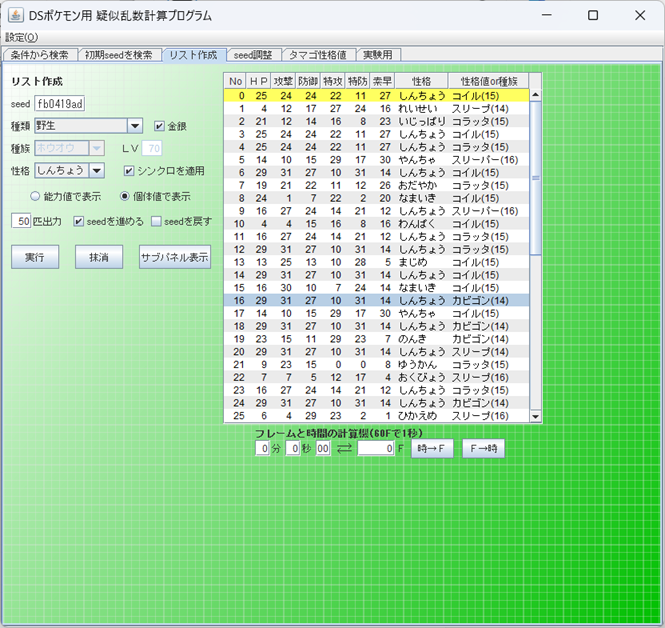Click the table scrollbar down arrow
The image size is (665, 628).
[535, 416]
